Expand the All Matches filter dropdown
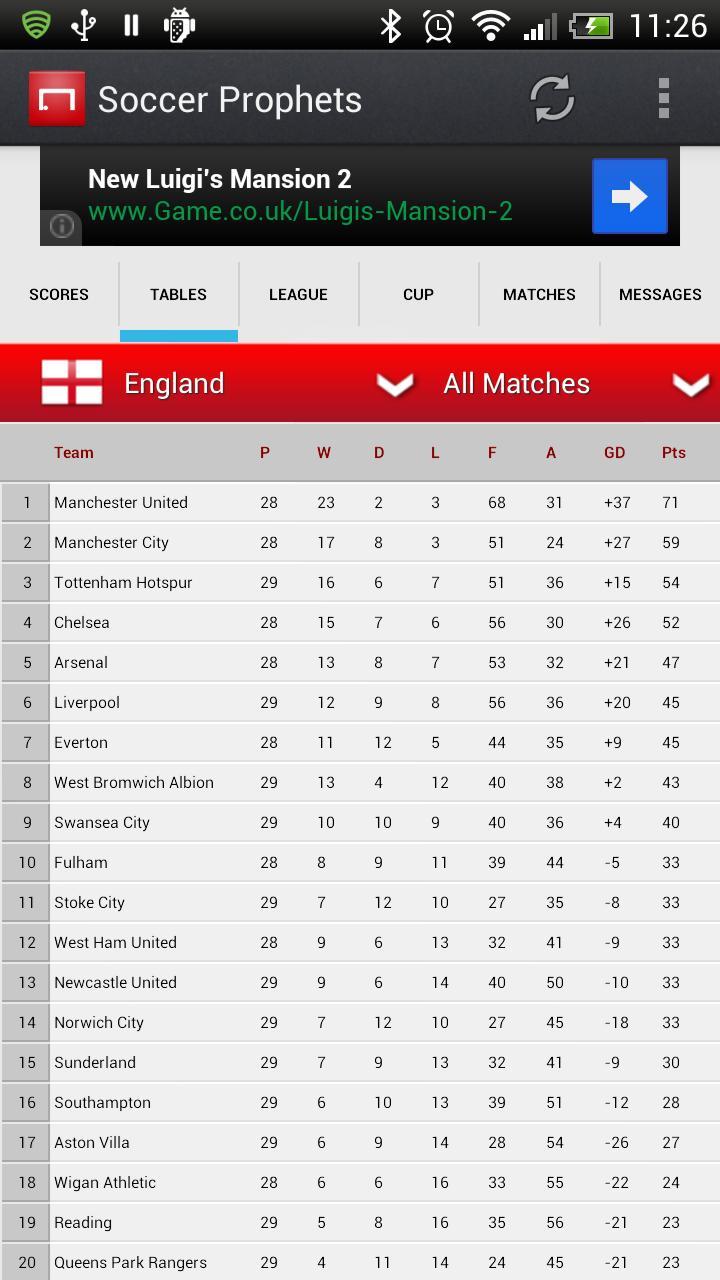Screen dimensions: 720x1280 point(690,384)
